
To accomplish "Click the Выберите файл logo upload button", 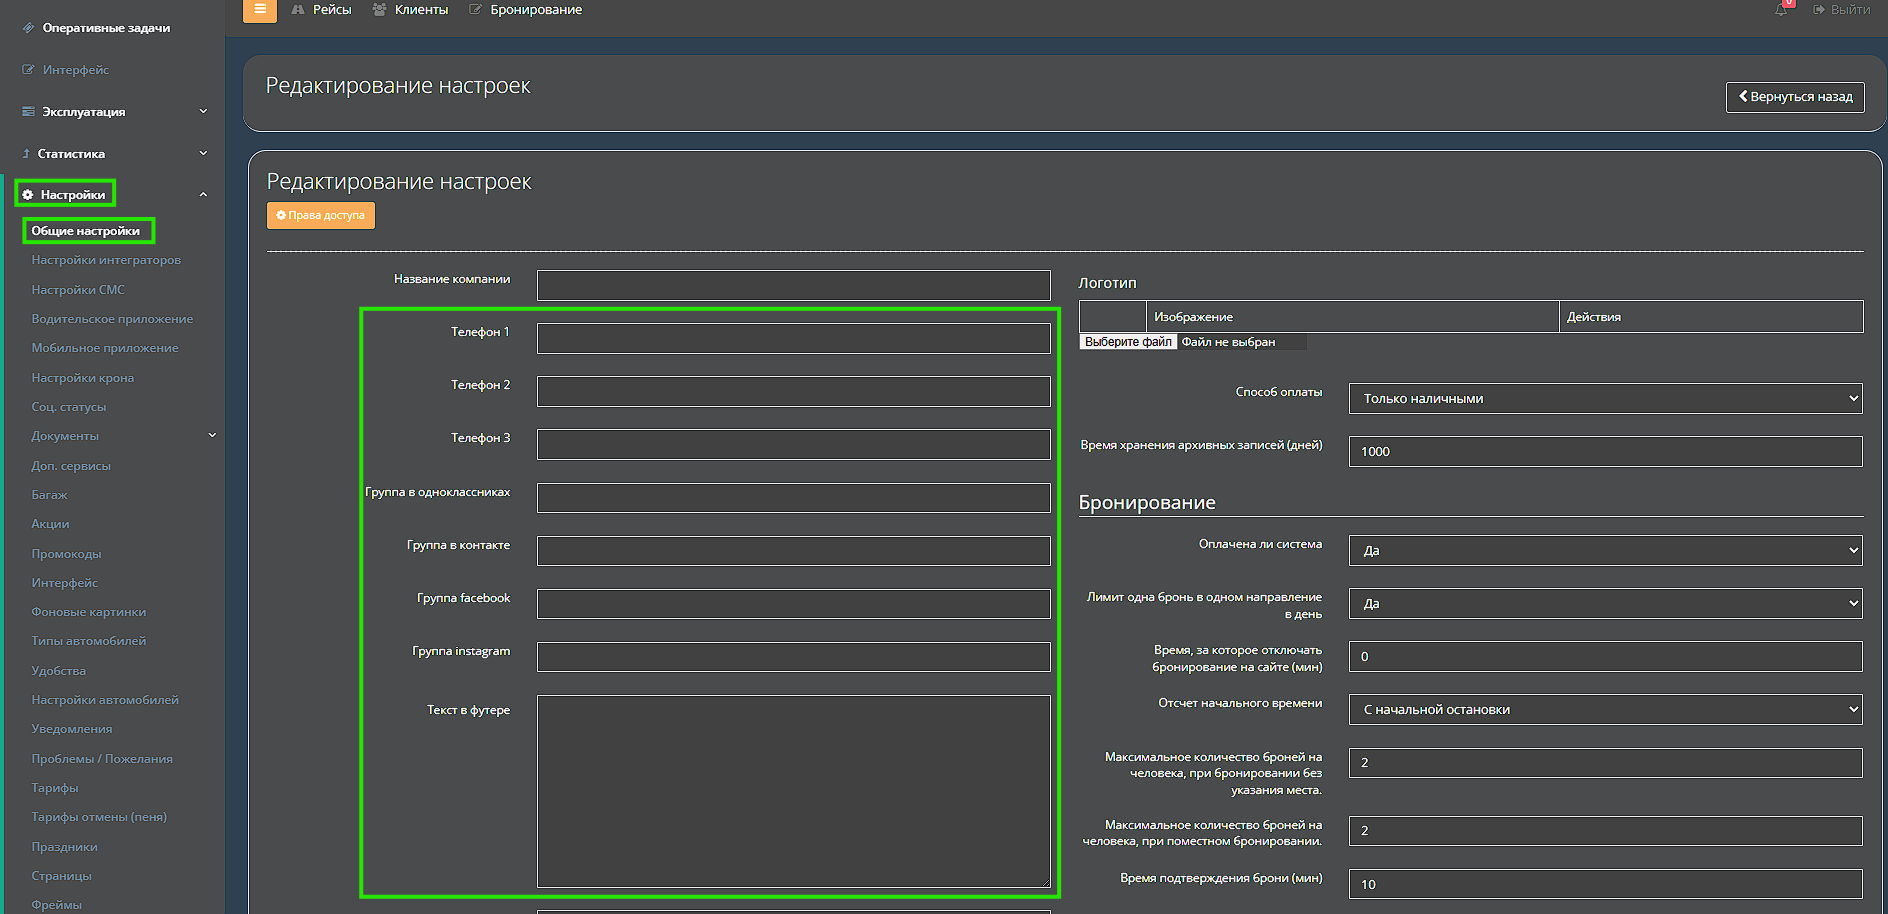I will [x=1128, y=342].
